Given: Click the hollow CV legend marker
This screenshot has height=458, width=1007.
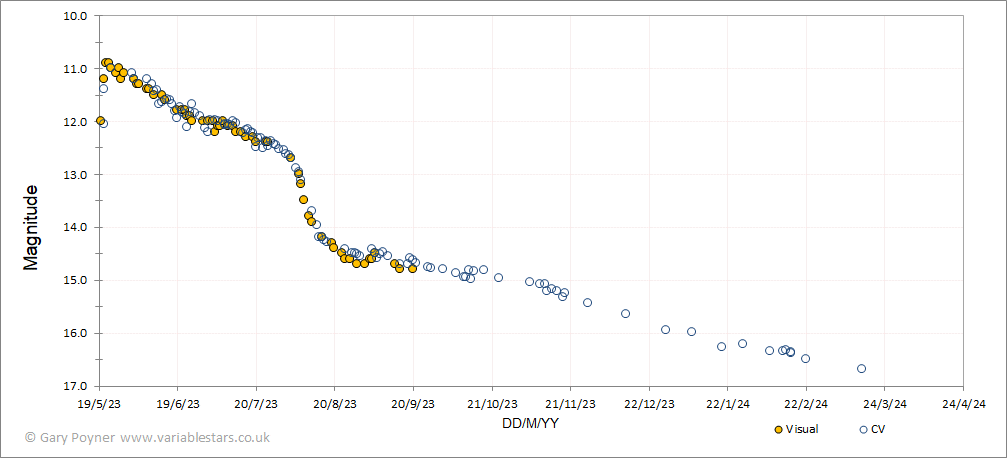Looking at the screenshot, I should click(x=863, y=429).
